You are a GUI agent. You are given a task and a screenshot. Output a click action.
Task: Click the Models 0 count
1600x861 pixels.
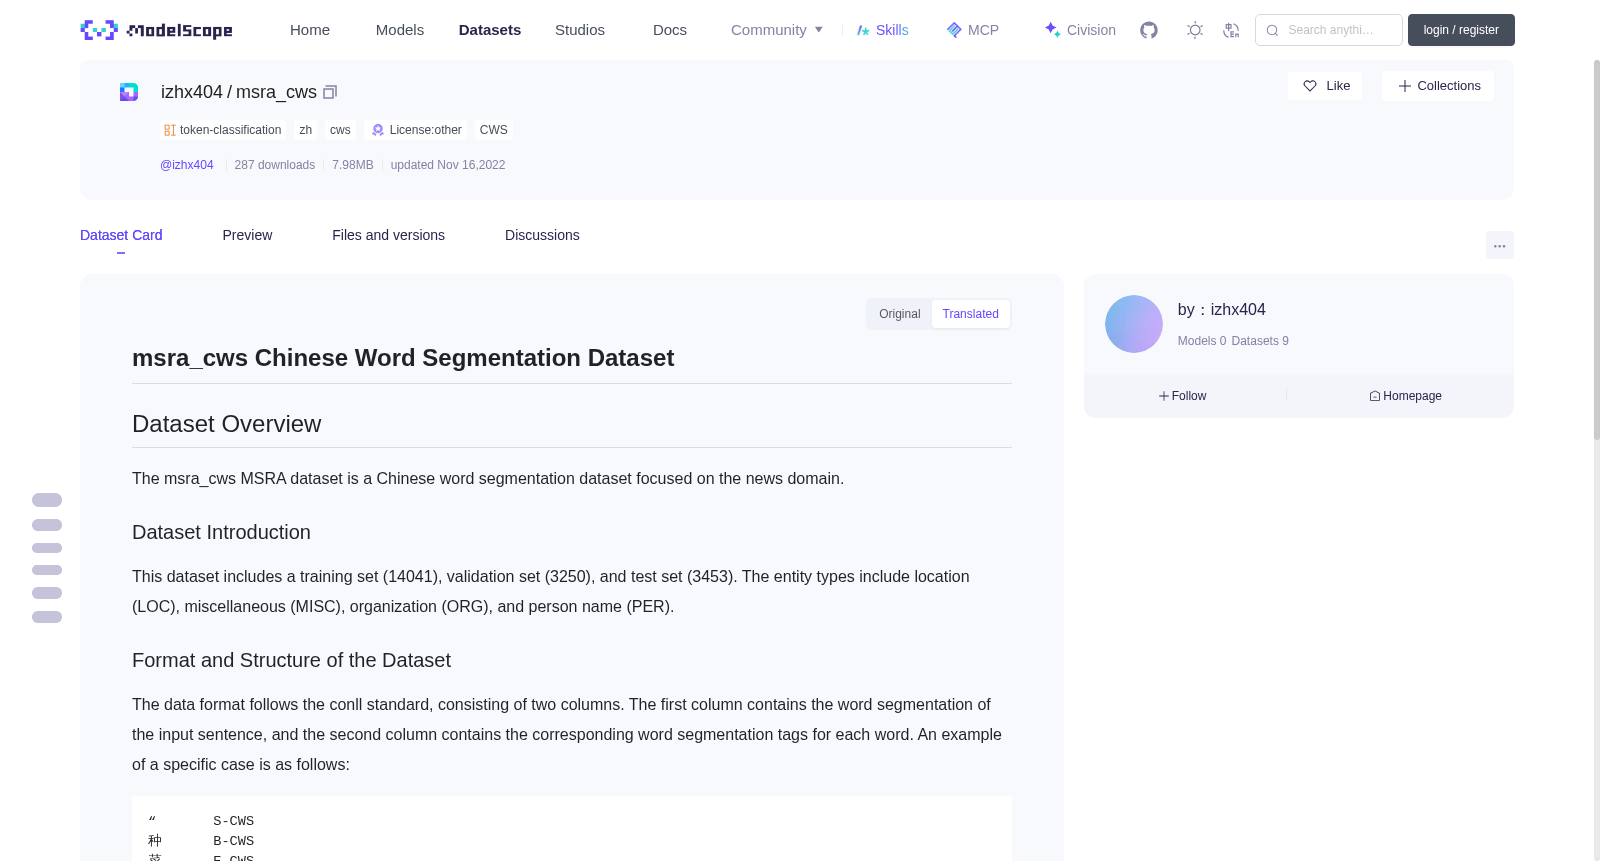click(1202, 341)
